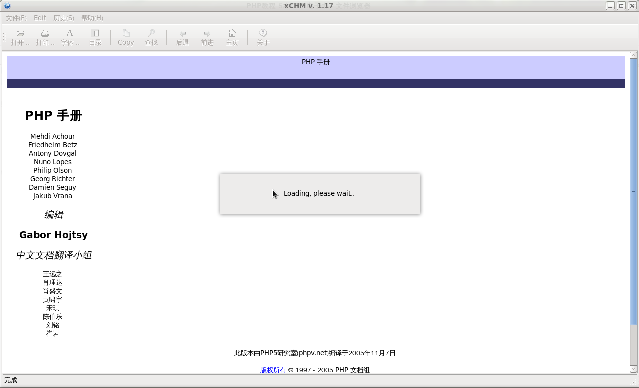Image resolution: width=639 pixels, height=388 pixels.
Task: Click the author name 'Mehdi Achour'
Action: tap(53, 136)
